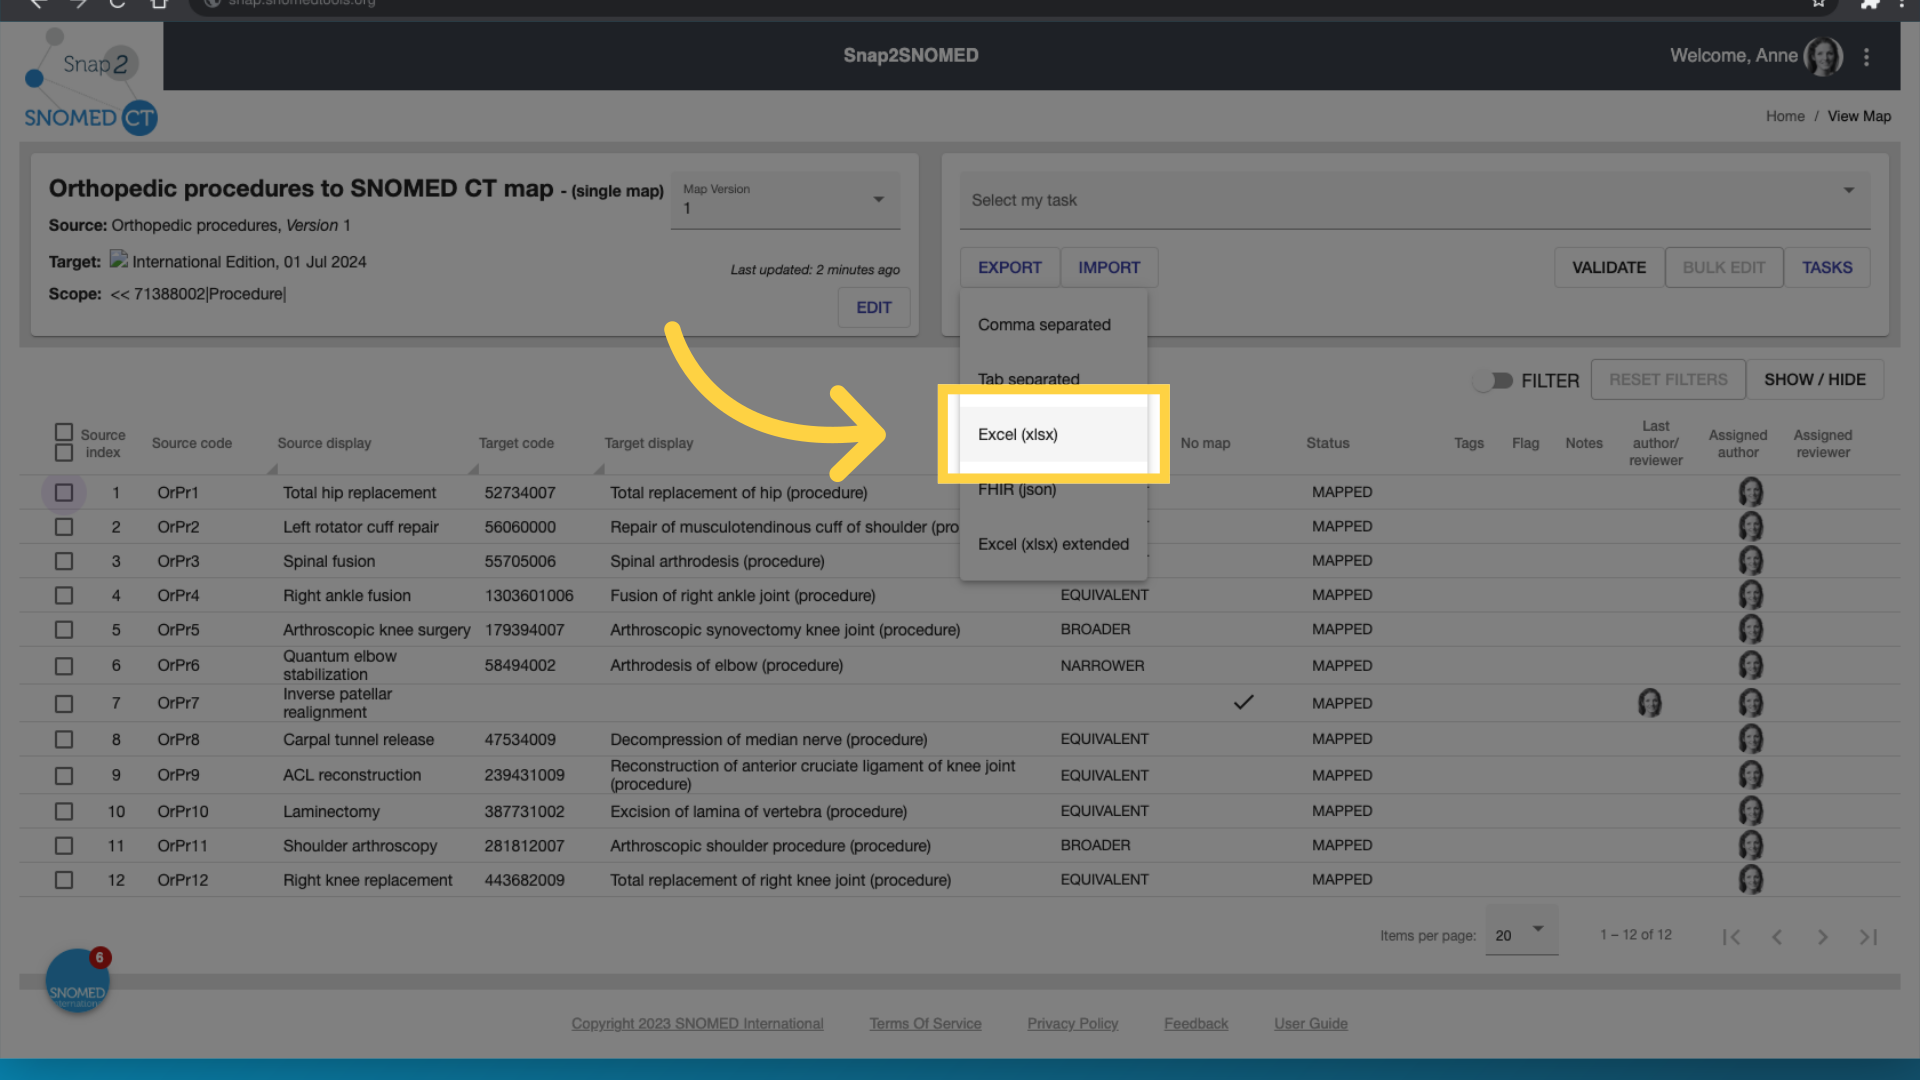
Task: Sort by Source display column header
Action: [324, 443]
